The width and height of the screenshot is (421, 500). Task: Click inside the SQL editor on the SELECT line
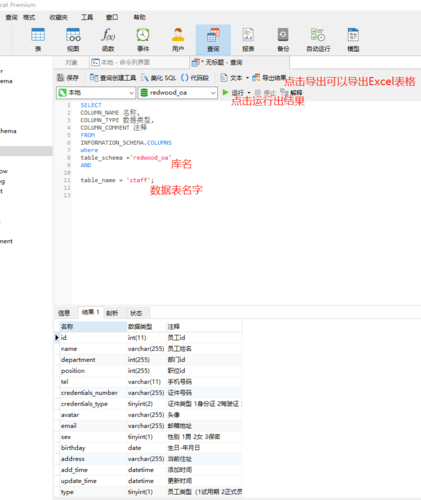[x=91, y=105]
